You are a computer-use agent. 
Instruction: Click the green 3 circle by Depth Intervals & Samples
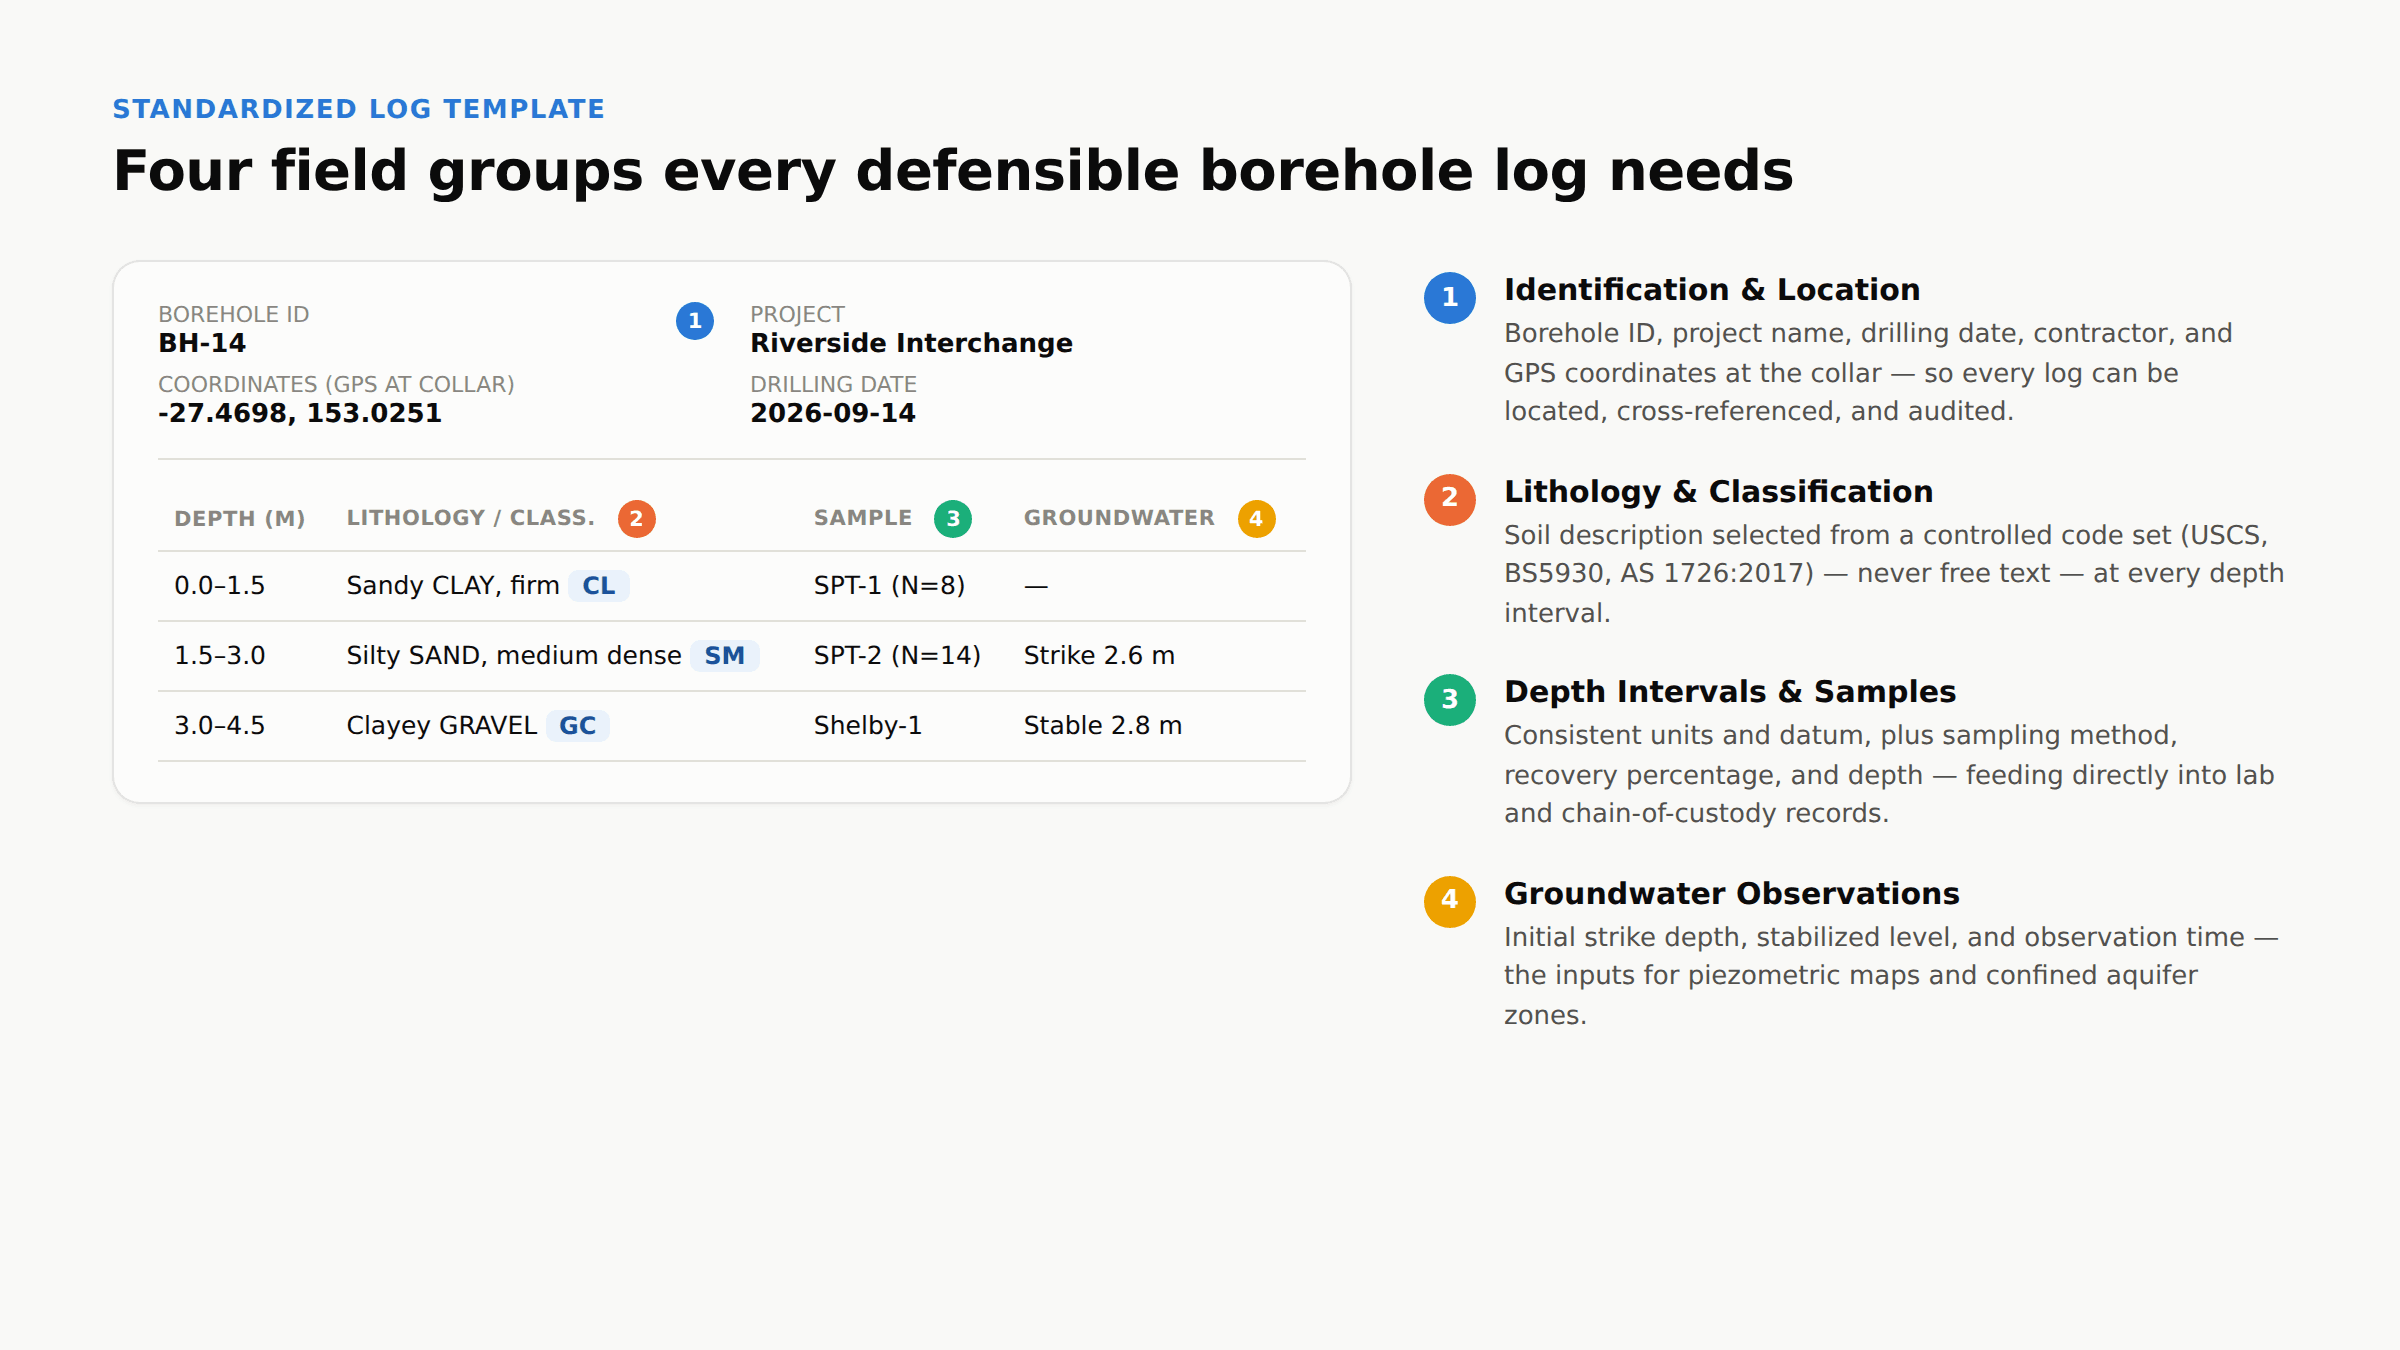click(1450, 700)
